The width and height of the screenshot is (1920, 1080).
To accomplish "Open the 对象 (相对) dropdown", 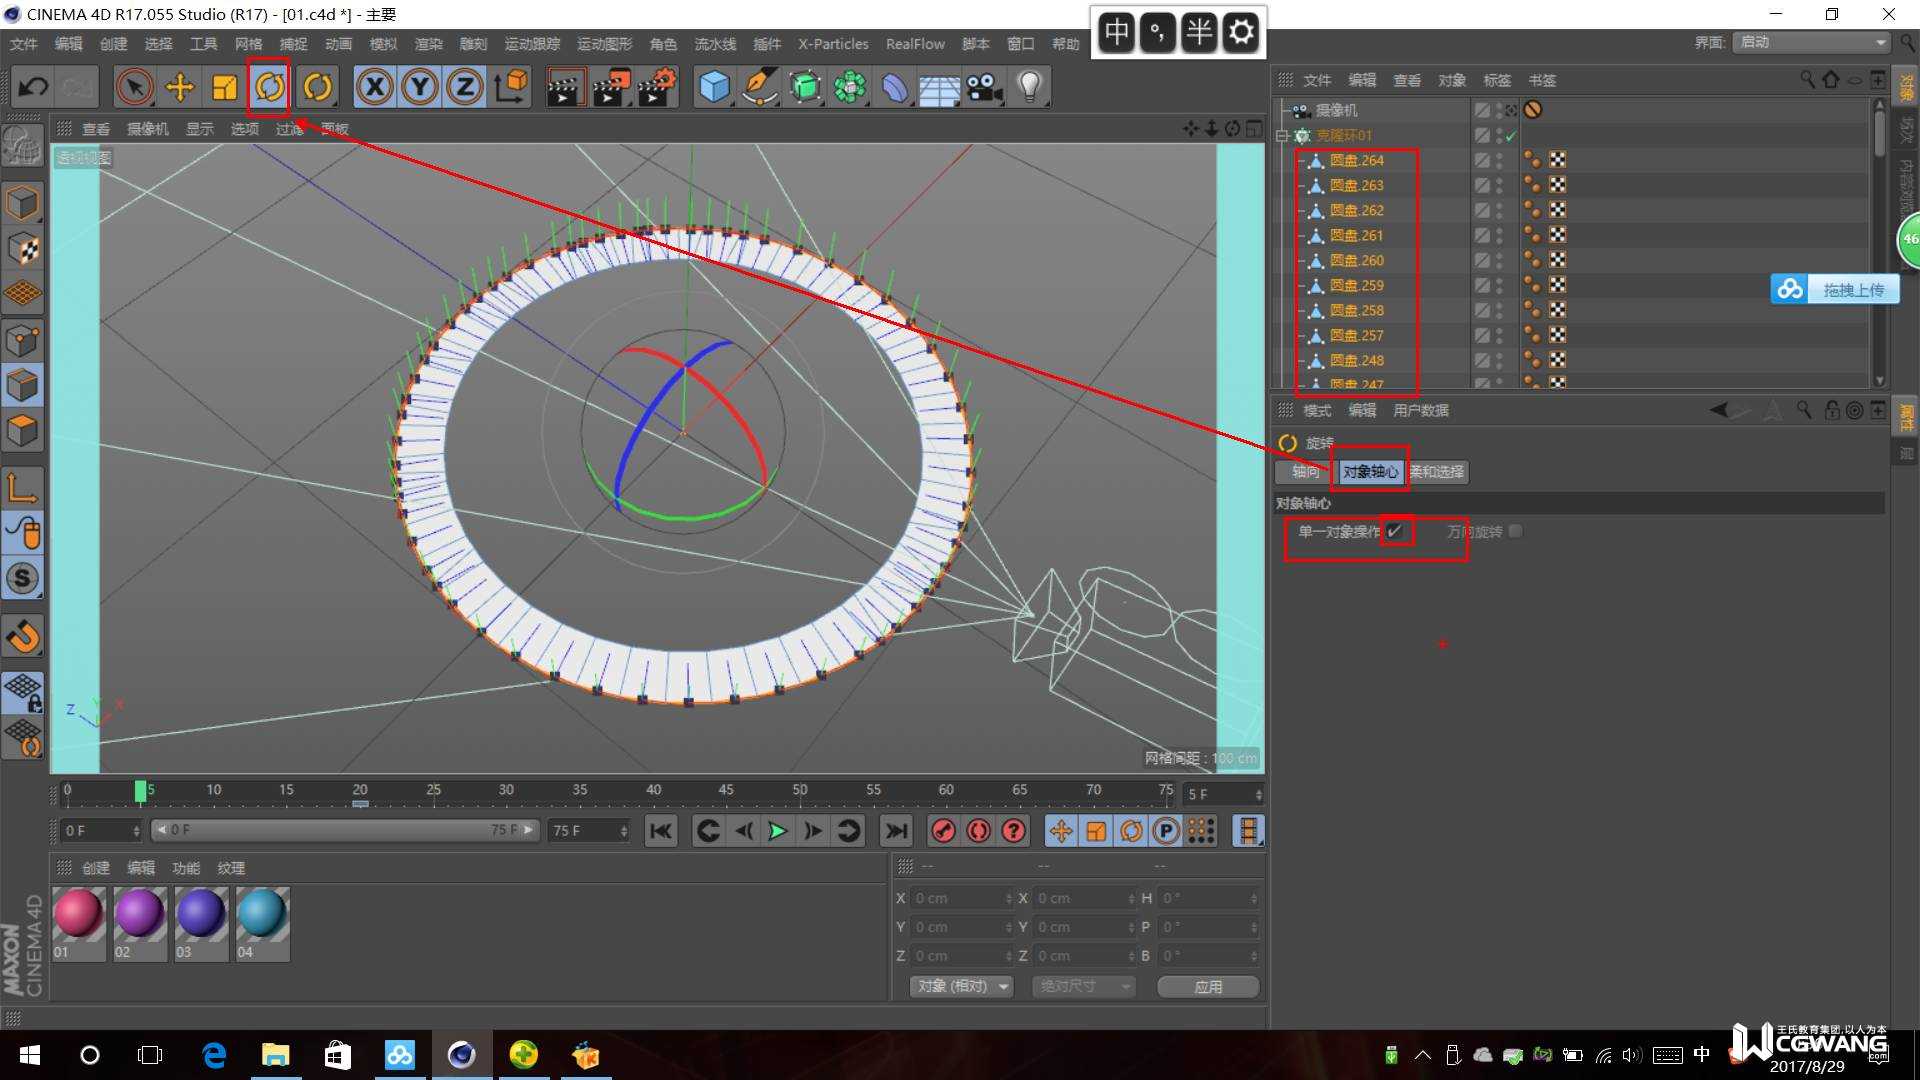I will [961, 986].
